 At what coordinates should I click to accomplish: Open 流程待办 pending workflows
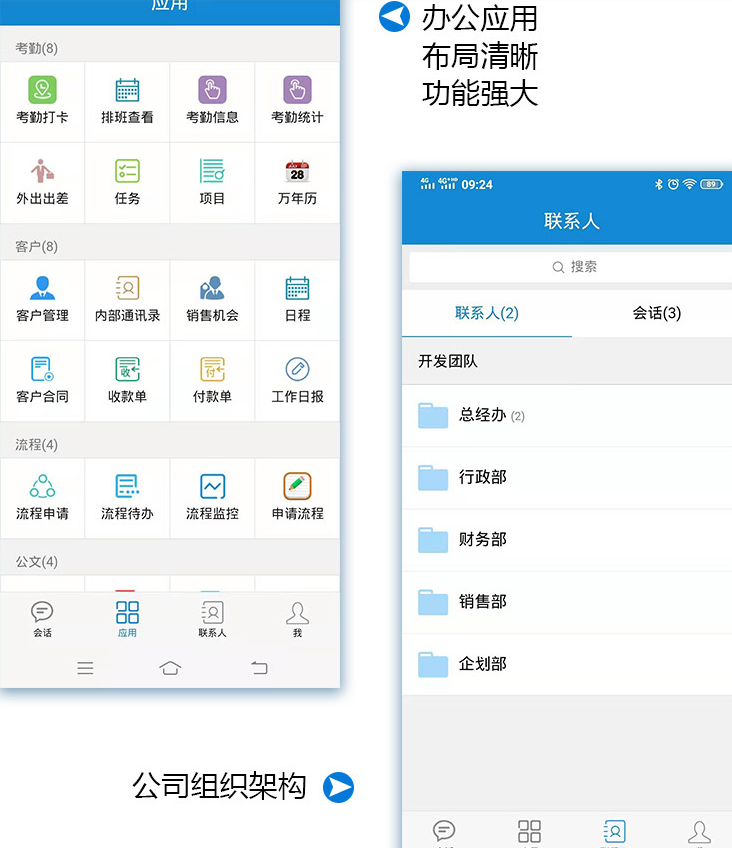(127, 498)
